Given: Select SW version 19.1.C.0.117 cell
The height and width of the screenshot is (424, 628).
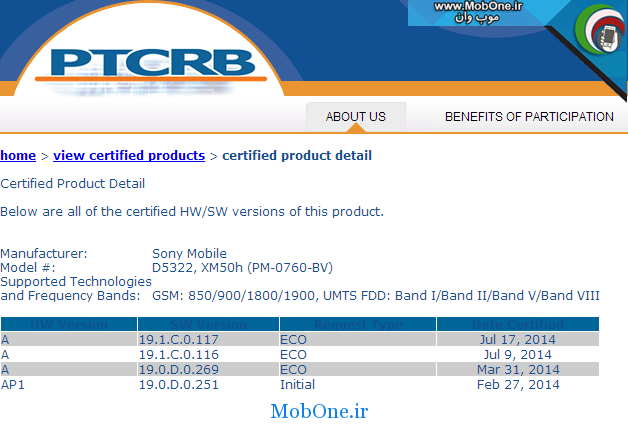Looking at the screenshot, I should (180, 340).
